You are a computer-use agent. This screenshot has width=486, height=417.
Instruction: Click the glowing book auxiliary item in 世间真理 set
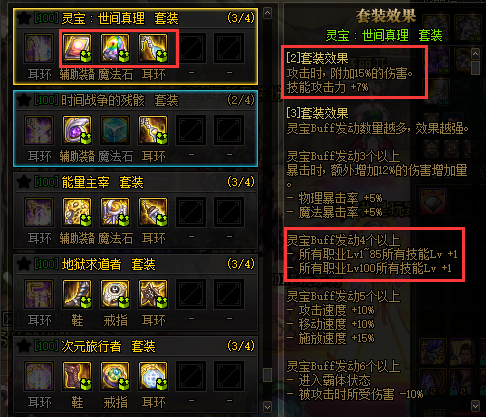[x=77, y=48]
